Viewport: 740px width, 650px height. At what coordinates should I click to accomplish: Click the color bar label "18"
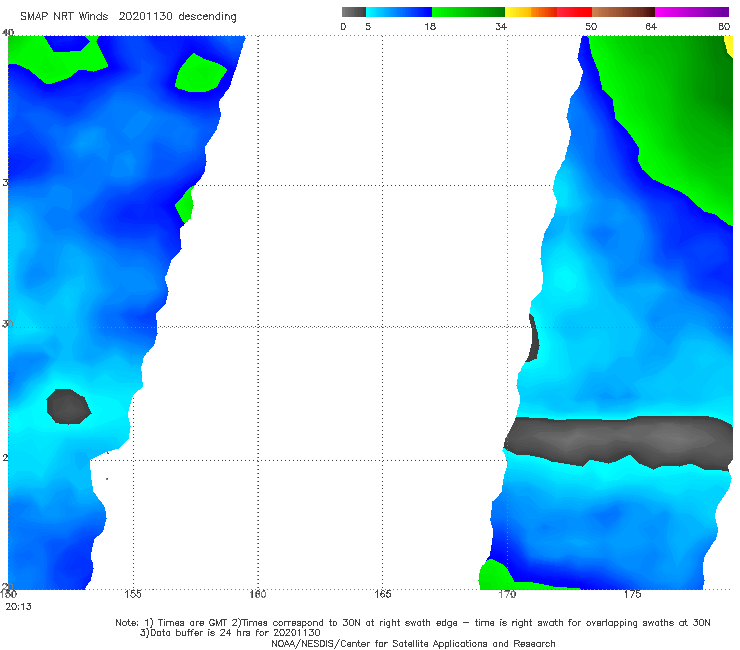[x=430, y=27]
